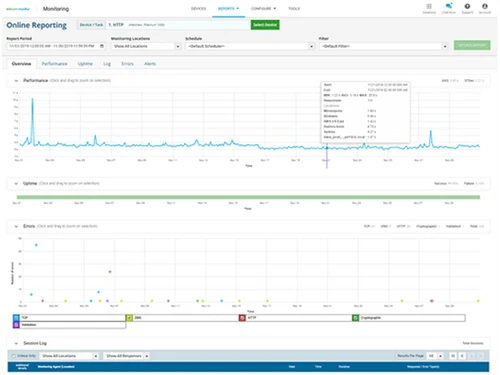The height and width of the screenshot is (375, 500).
Task: Click the Monitoring Agent (Location) column header
Action: (x=56, y=367)
